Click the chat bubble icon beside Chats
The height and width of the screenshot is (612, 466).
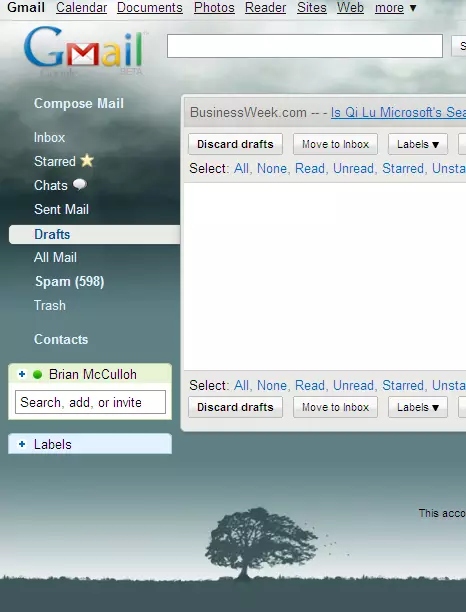pyautogui.click(x=80, y=184)
